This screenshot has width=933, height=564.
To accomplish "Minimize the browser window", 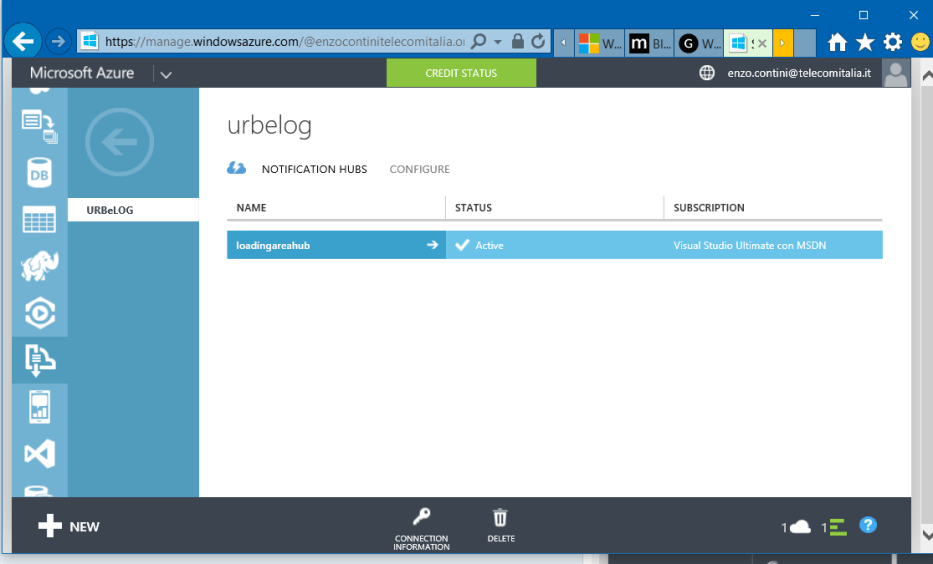I will click(815, 15).
